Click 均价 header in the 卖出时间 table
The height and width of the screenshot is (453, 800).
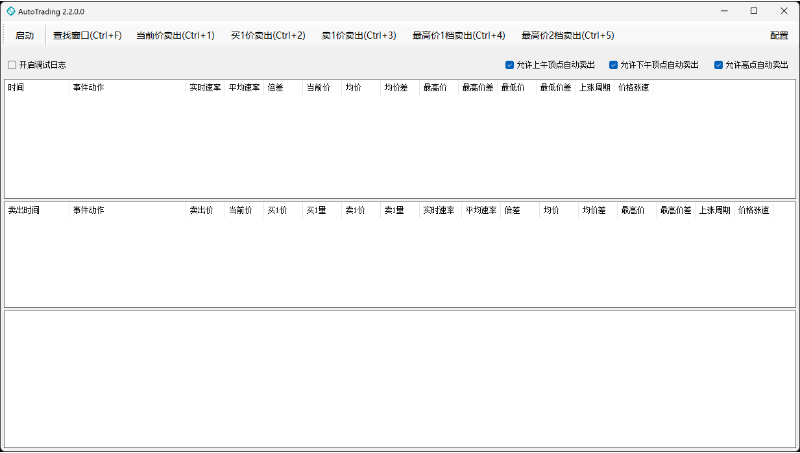point(559,210)
